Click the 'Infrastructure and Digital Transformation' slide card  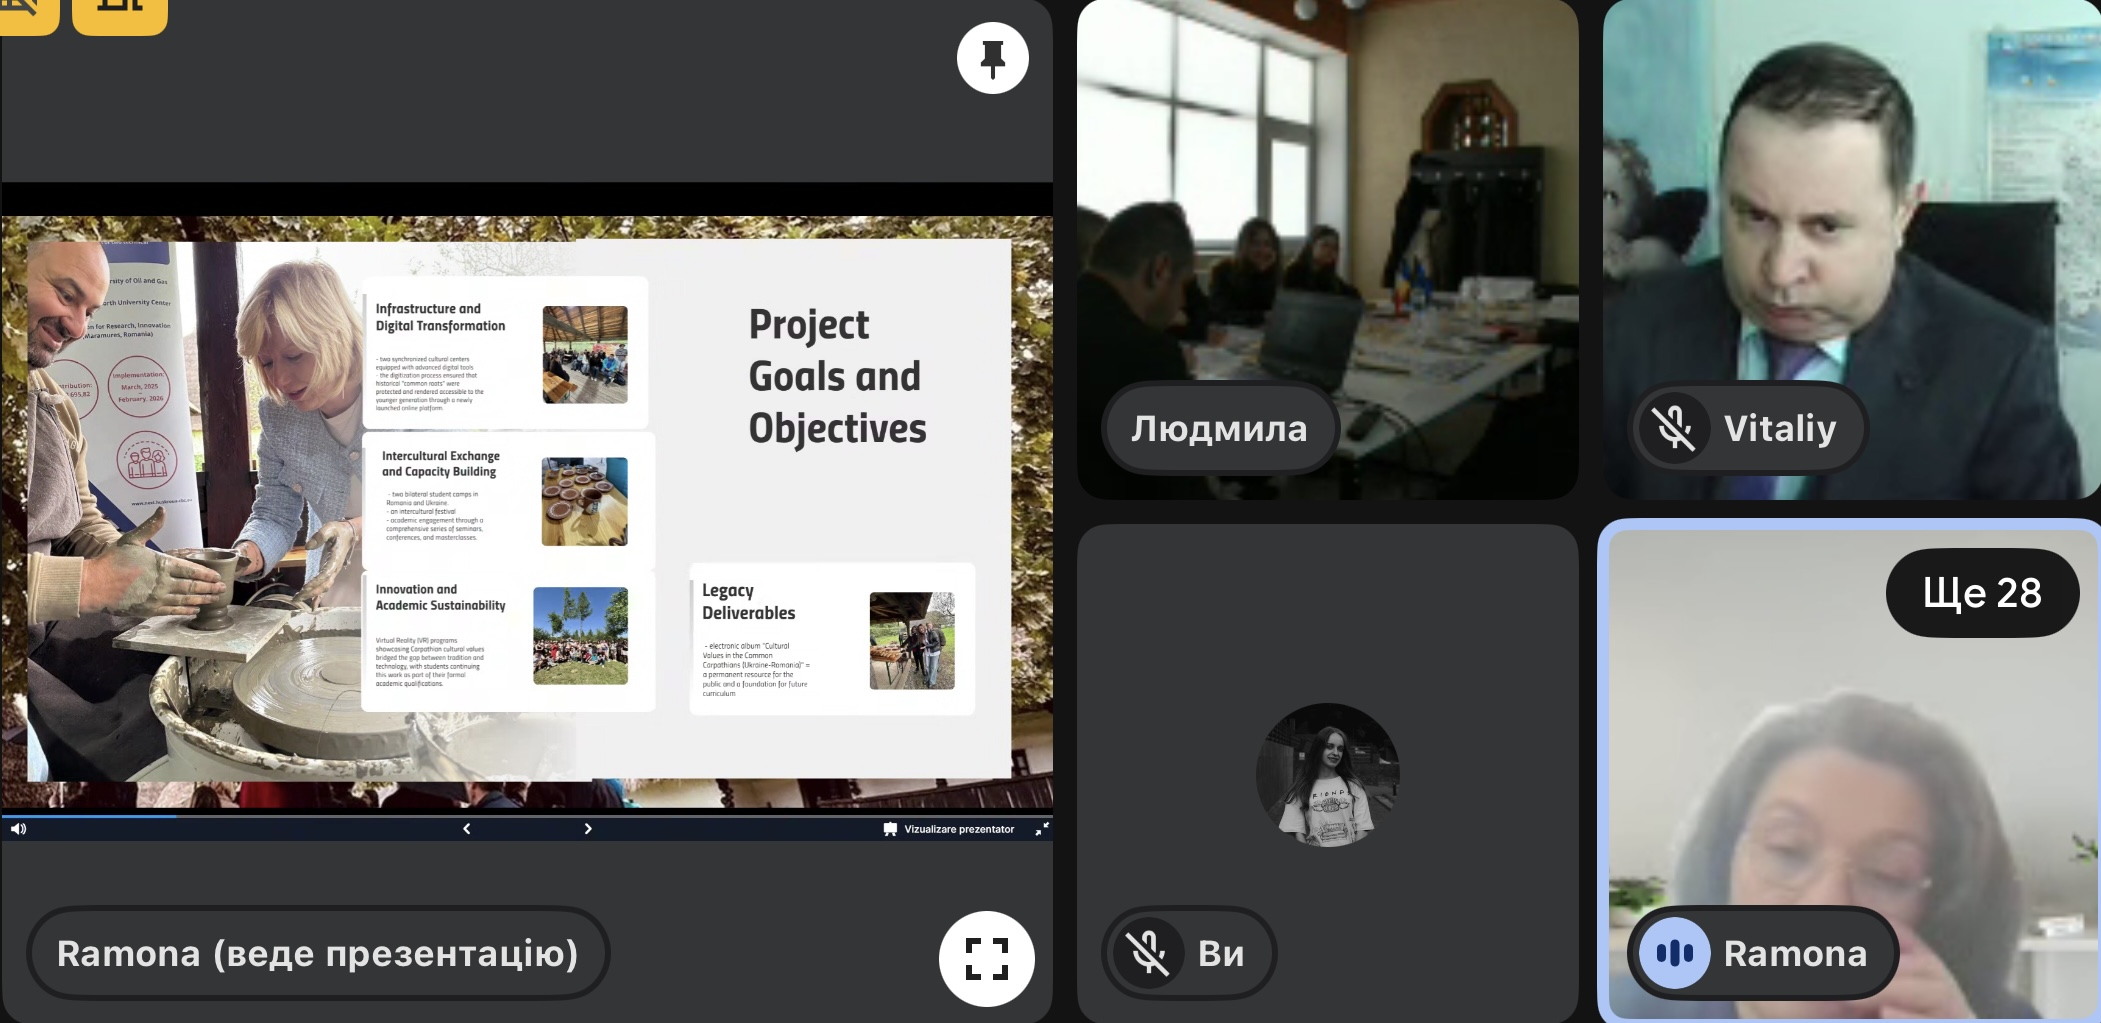(504, 353)
